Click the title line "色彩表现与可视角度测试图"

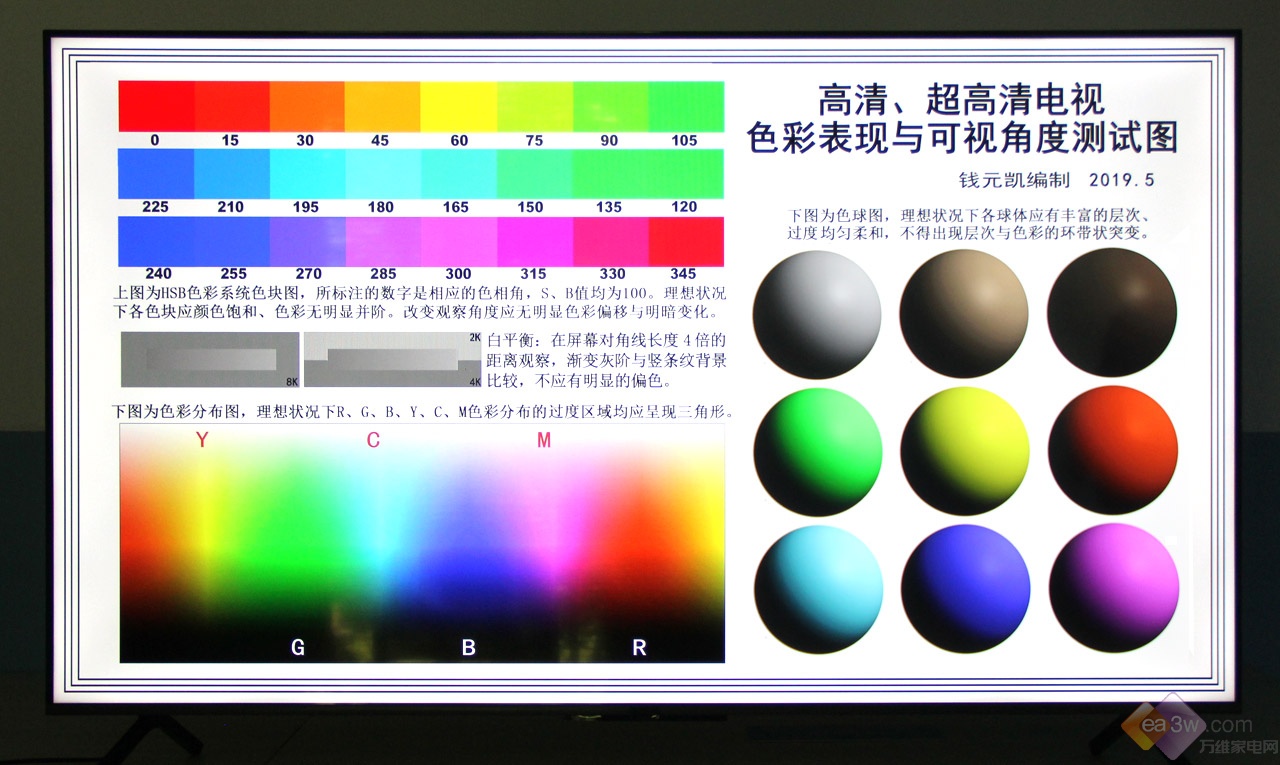click(x=962, y=138)
